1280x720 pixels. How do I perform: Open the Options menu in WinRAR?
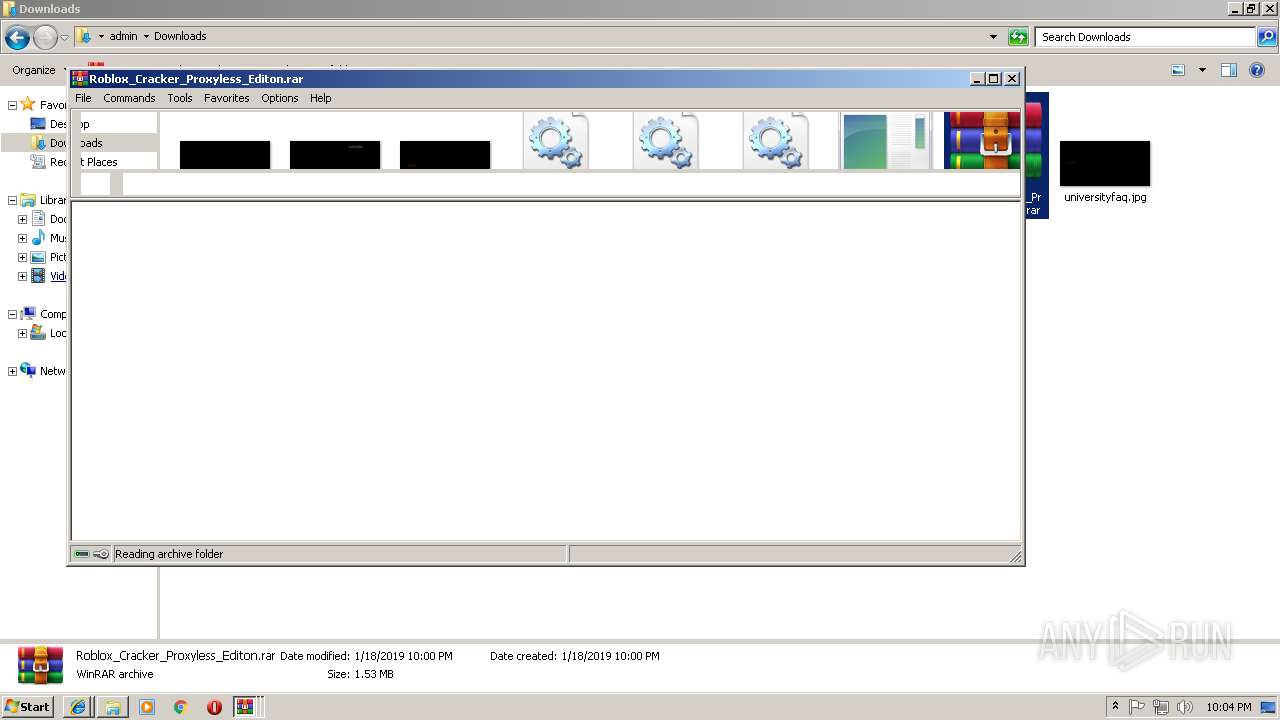click(280, 98)
